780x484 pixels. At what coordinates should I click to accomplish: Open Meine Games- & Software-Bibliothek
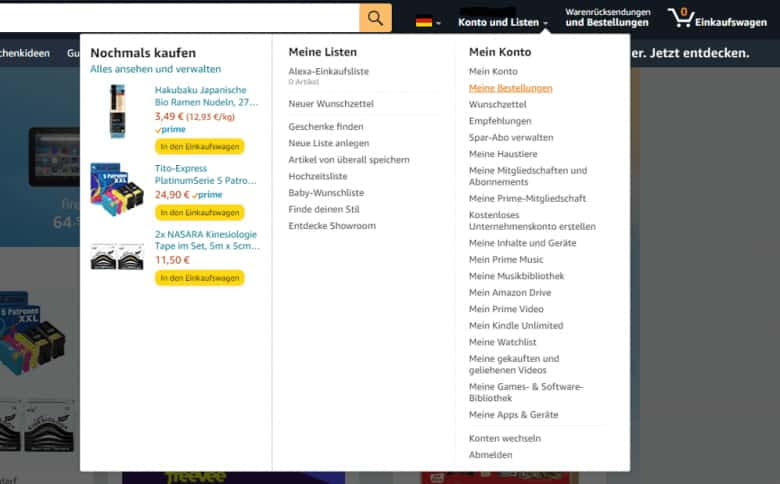tap(526, 392)
